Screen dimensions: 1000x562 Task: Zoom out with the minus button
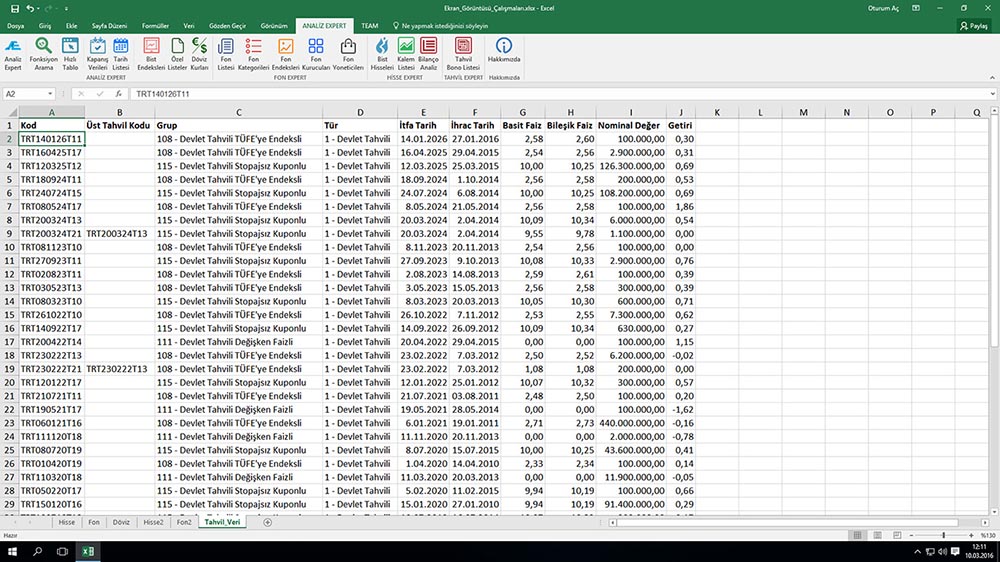pos(911,535)
